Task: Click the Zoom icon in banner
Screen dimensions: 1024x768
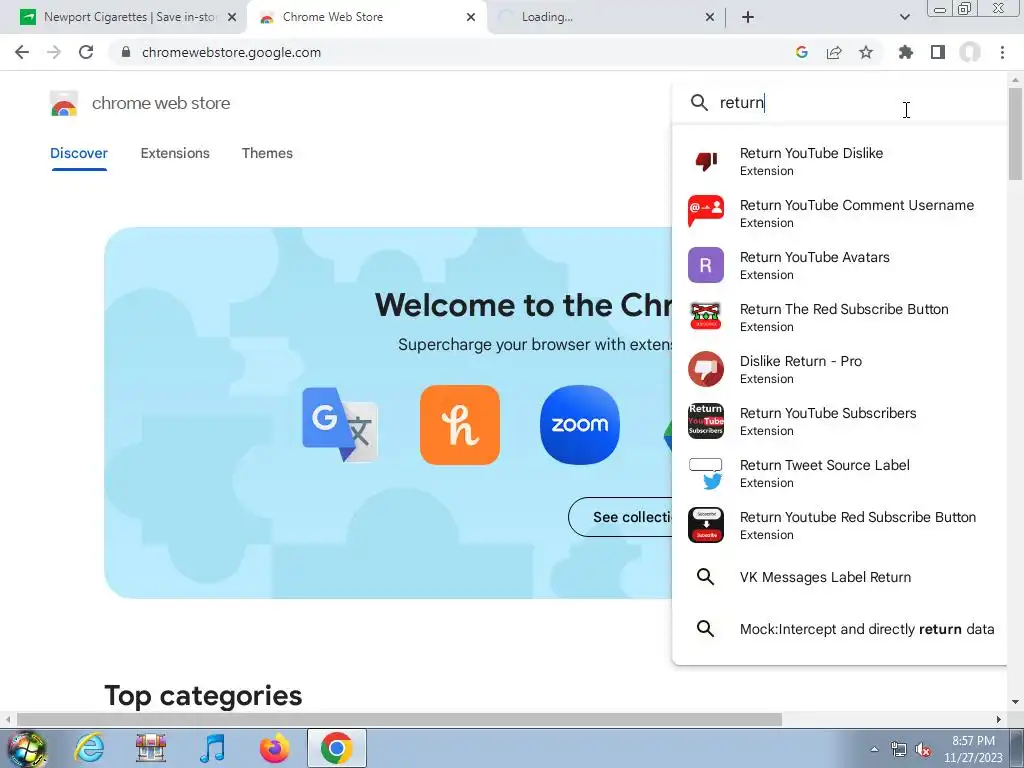Action: tap(580, 425)
